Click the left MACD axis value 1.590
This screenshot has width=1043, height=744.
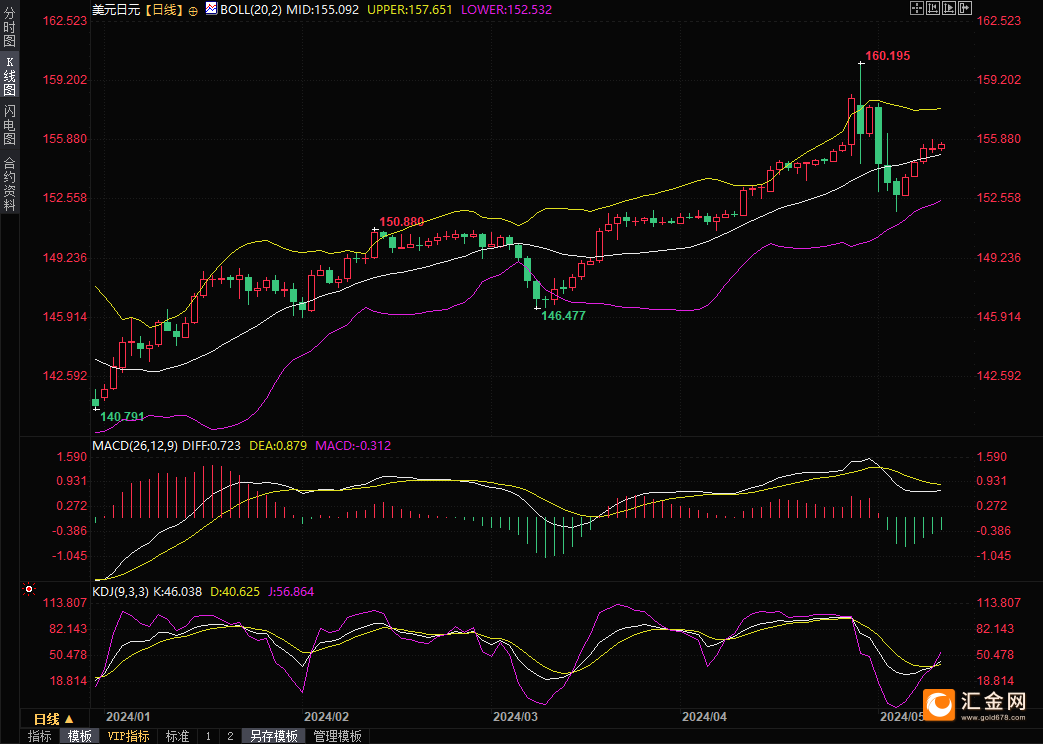72,457
